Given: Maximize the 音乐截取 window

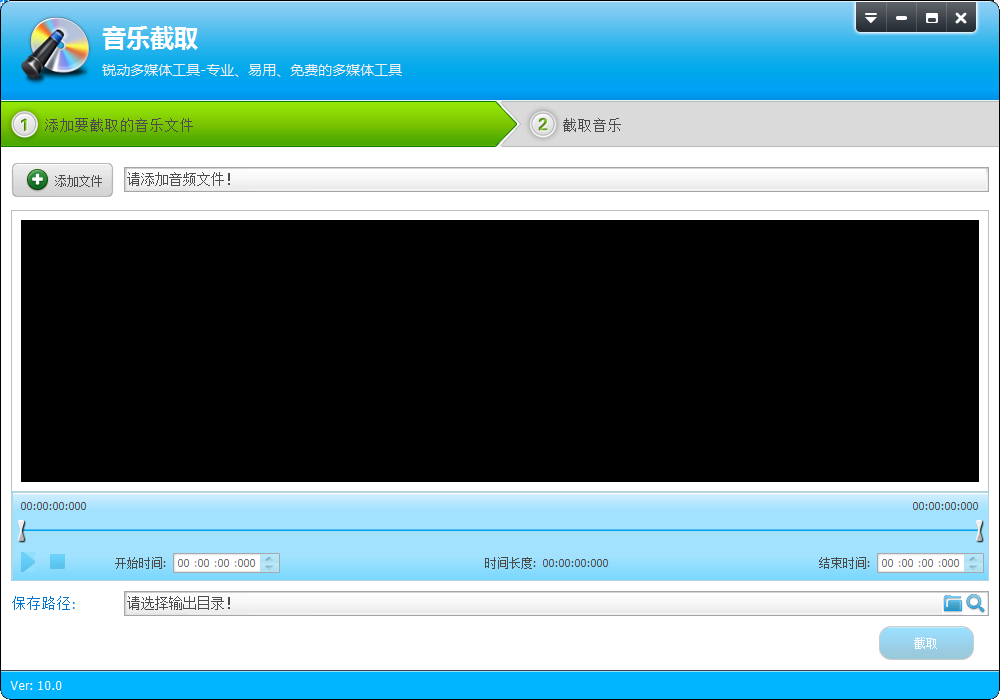Looking at the screenshot, I should tap(932, 18).
